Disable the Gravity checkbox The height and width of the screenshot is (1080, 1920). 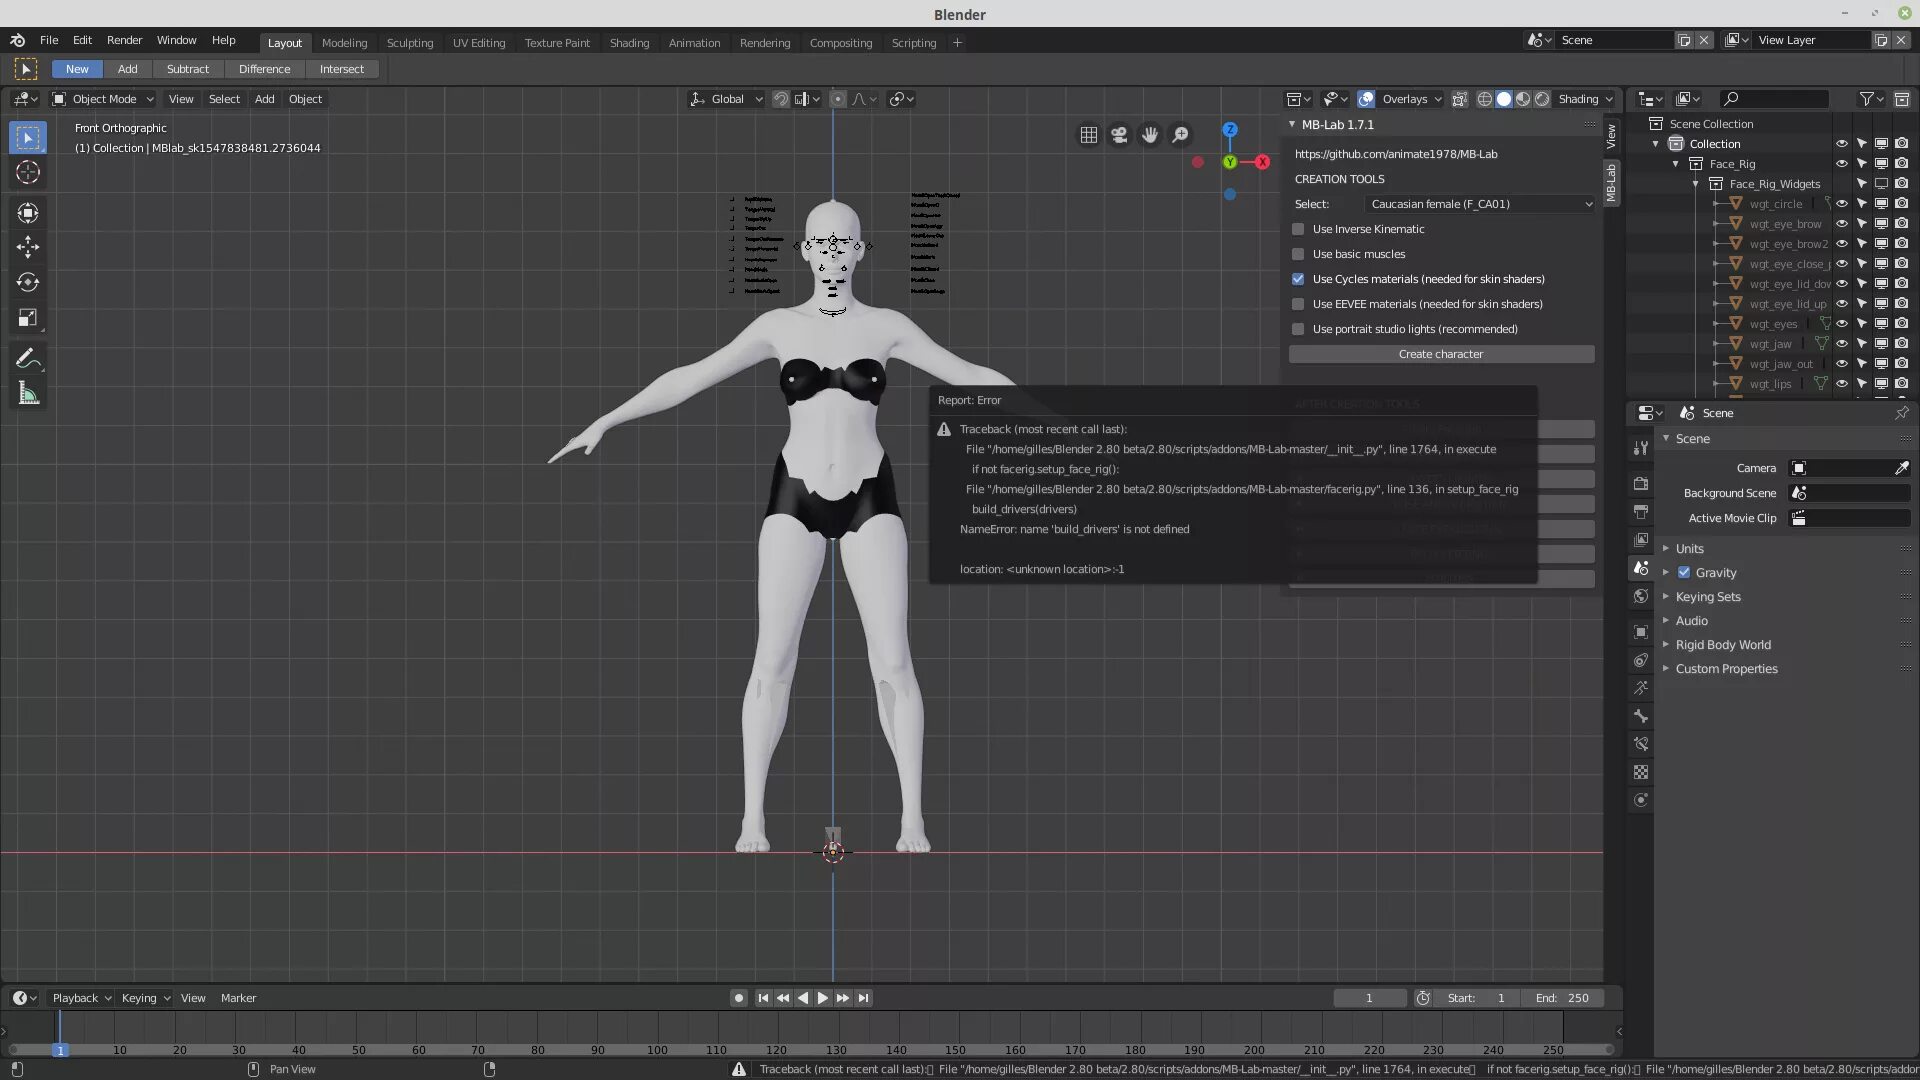[1684, 573]
